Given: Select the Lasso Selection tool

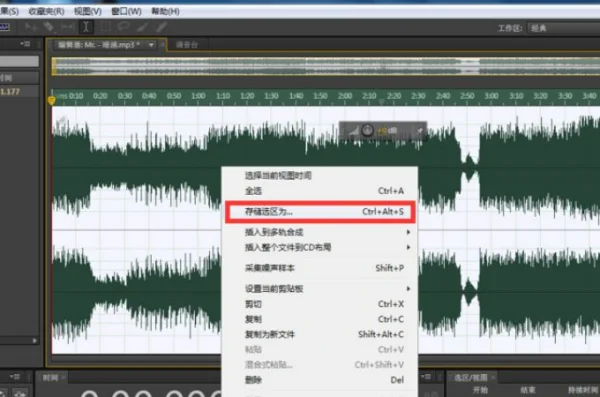Looking at the screenshot, I should click(x=124, y=27).
